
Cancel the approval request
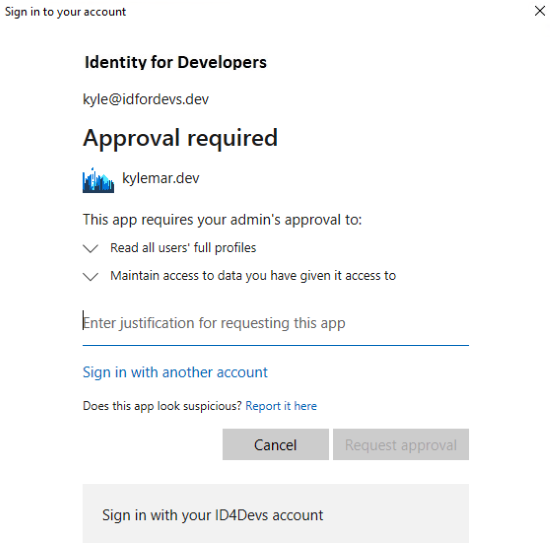pos(276,444)
